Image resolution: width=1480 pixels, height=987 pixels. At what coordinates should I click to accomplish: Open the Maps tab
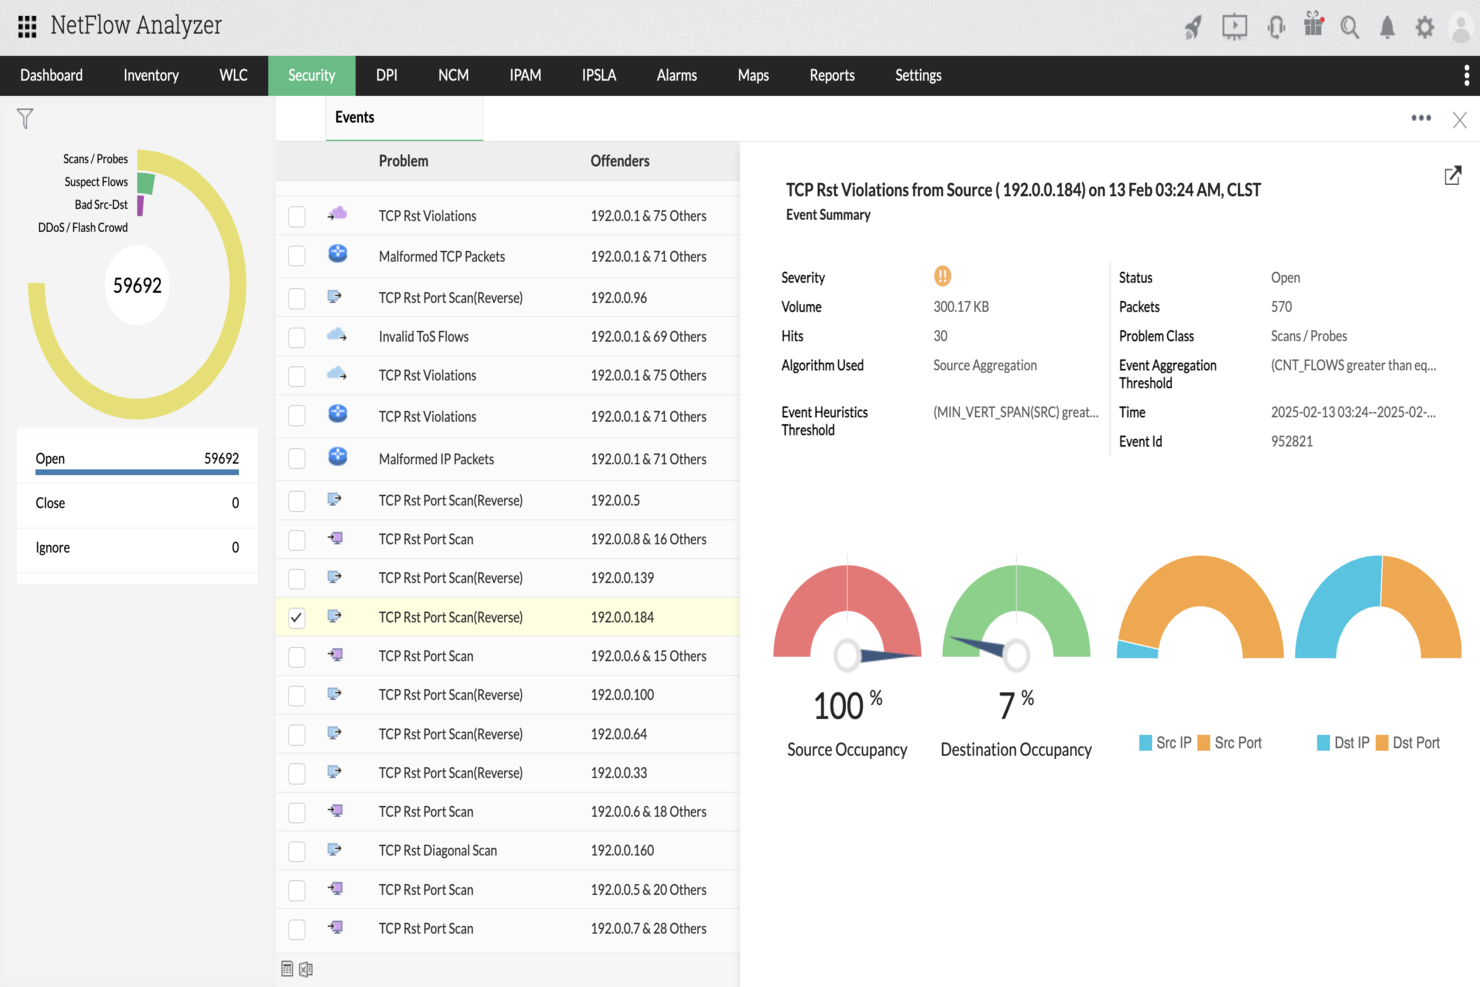[753, 75]
